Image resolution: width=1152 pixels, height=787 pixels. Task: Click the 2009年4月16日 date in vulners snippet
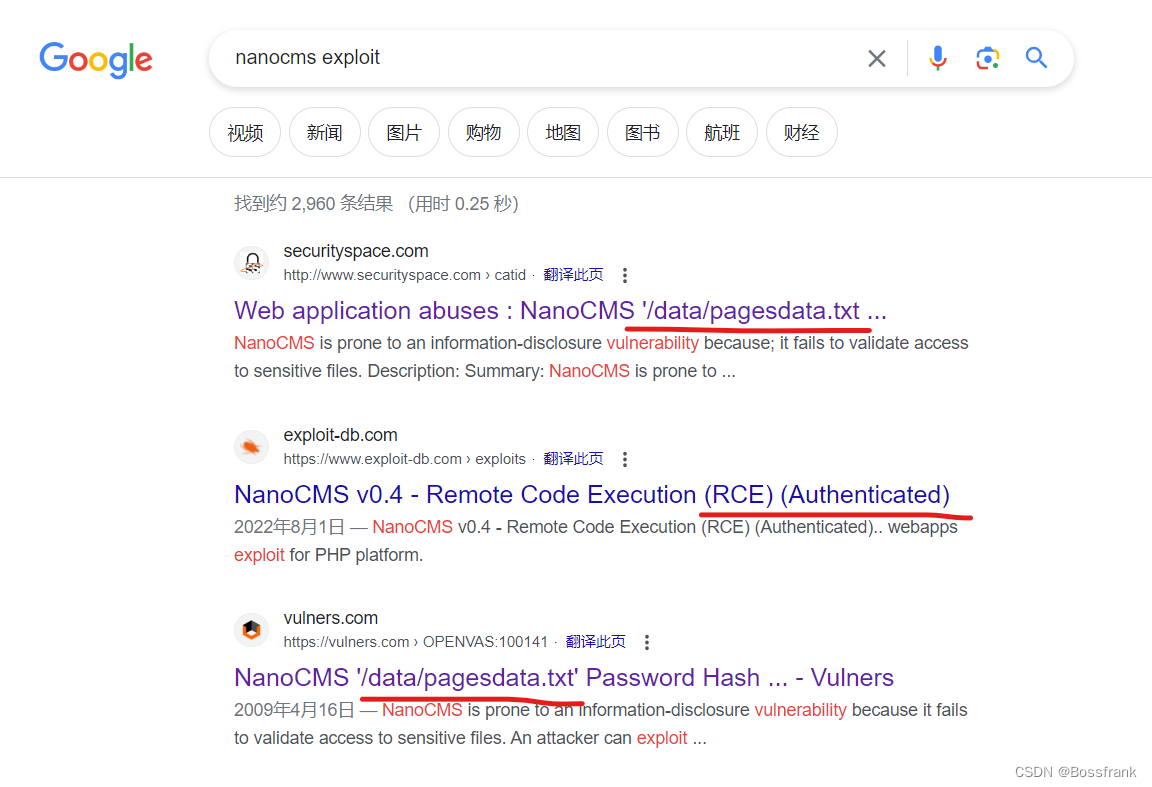294,710
